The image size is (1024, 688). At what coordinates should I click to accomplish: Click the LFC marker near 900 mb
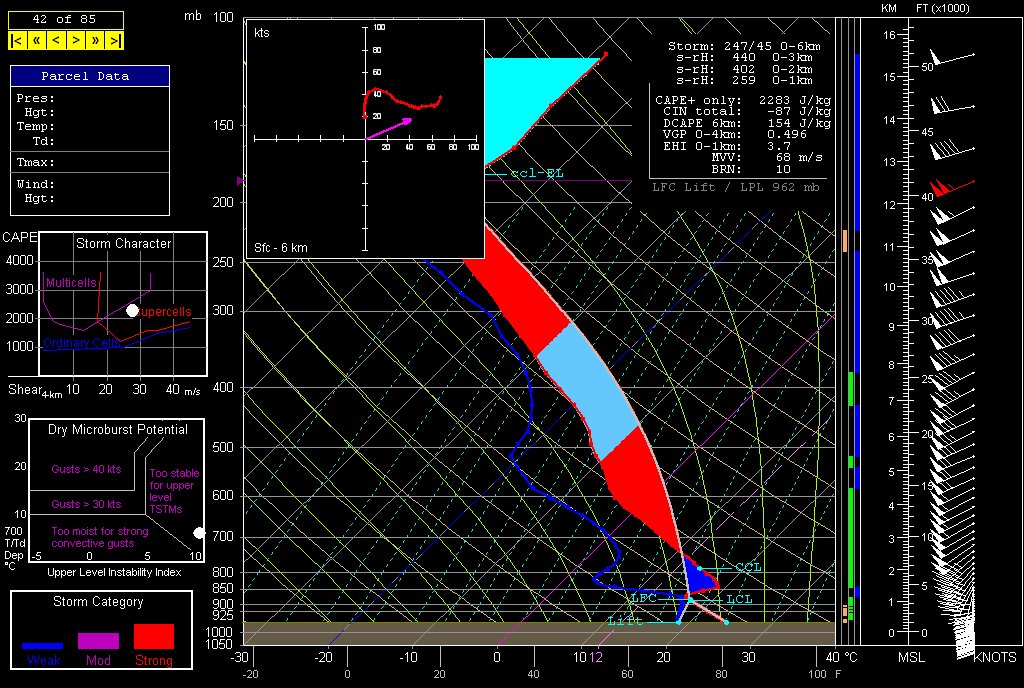[x=643, y=598]
